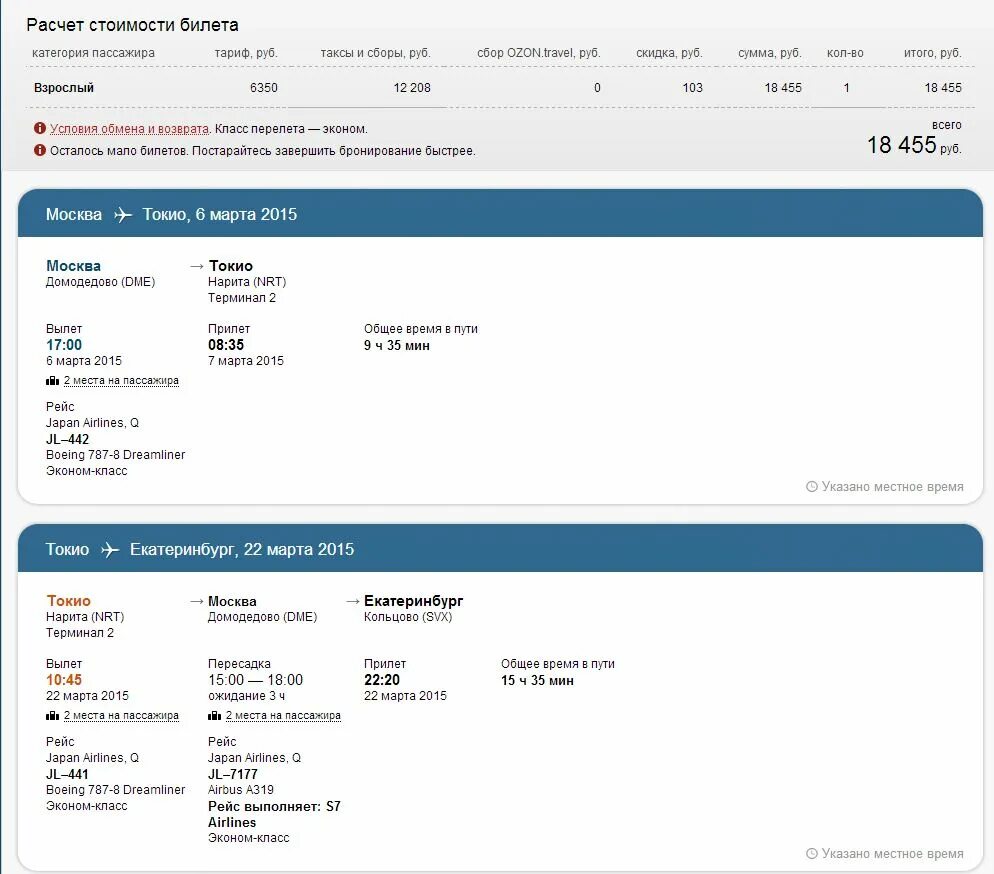Open baggage allowance link under transfer 15:00 — 18:00
This screenshot has width=994, height=874.
pos(283,715)
